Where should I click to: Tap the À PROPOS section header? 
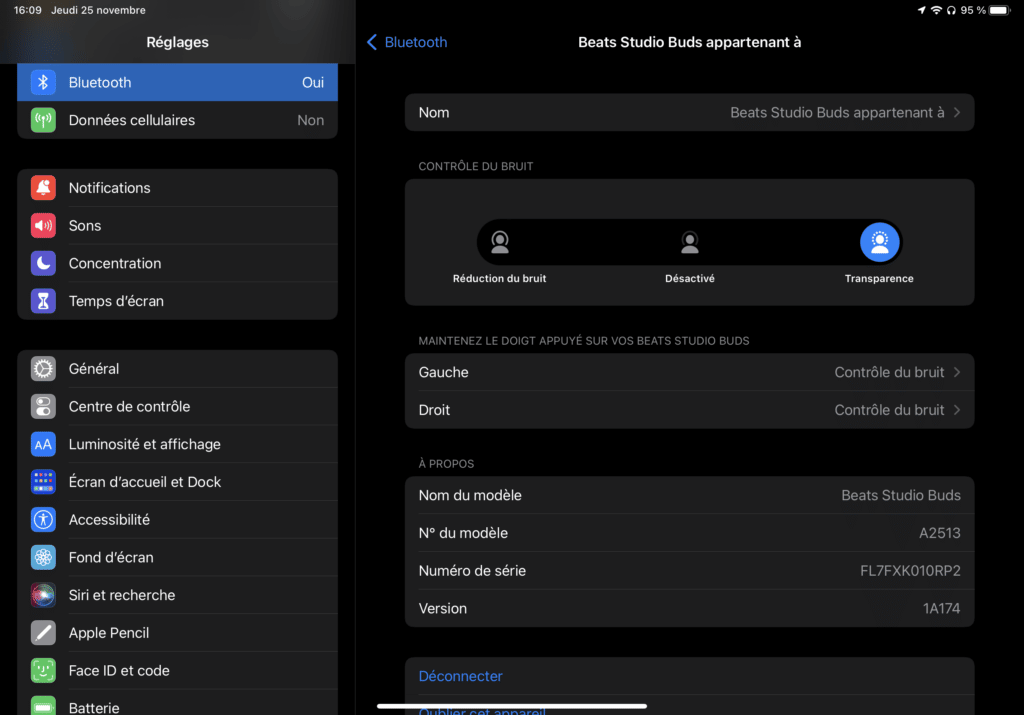446,464
